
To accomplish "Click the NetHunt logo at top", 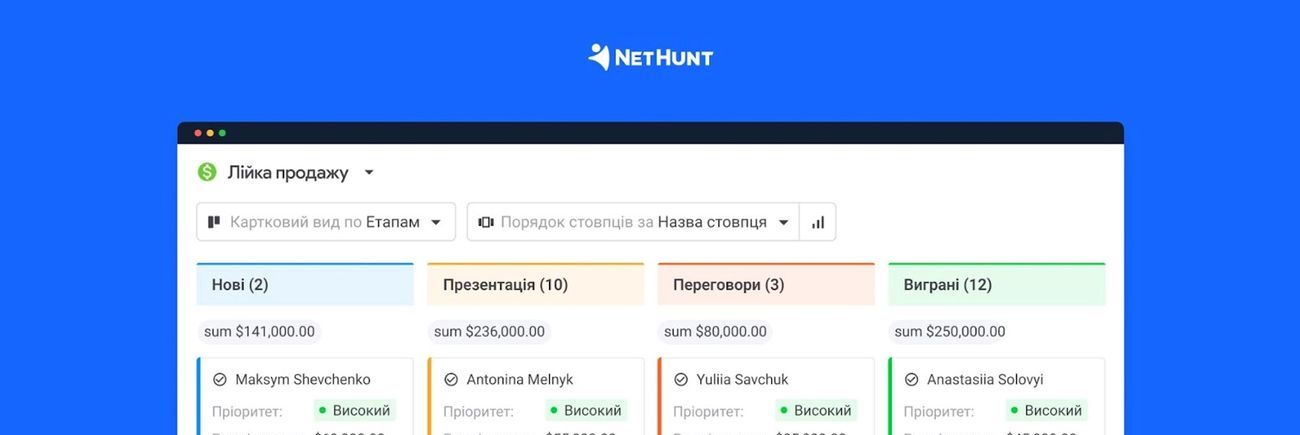I will click(x=650, y=57).
